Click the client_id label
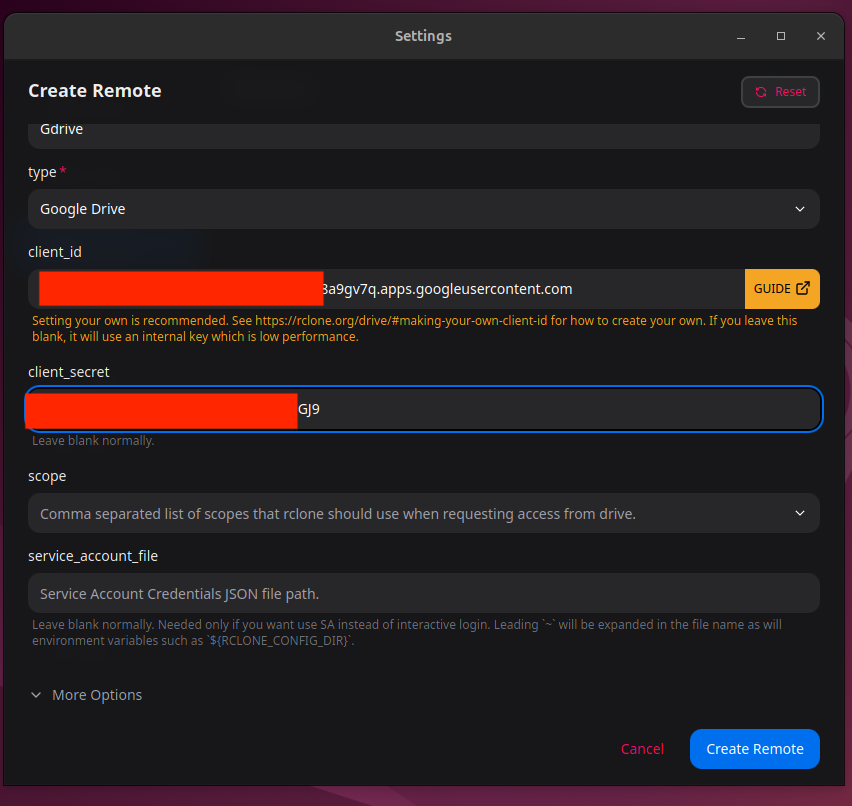This screenshot has height=806, width=852. coord(55,252)
